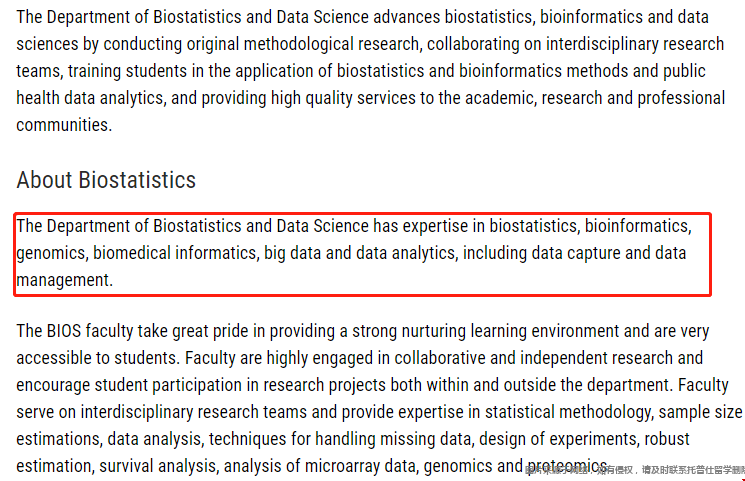The image size is (745, 481).
Task: Click the red-highlighted expertise paragraph
Action: (362, 253)
